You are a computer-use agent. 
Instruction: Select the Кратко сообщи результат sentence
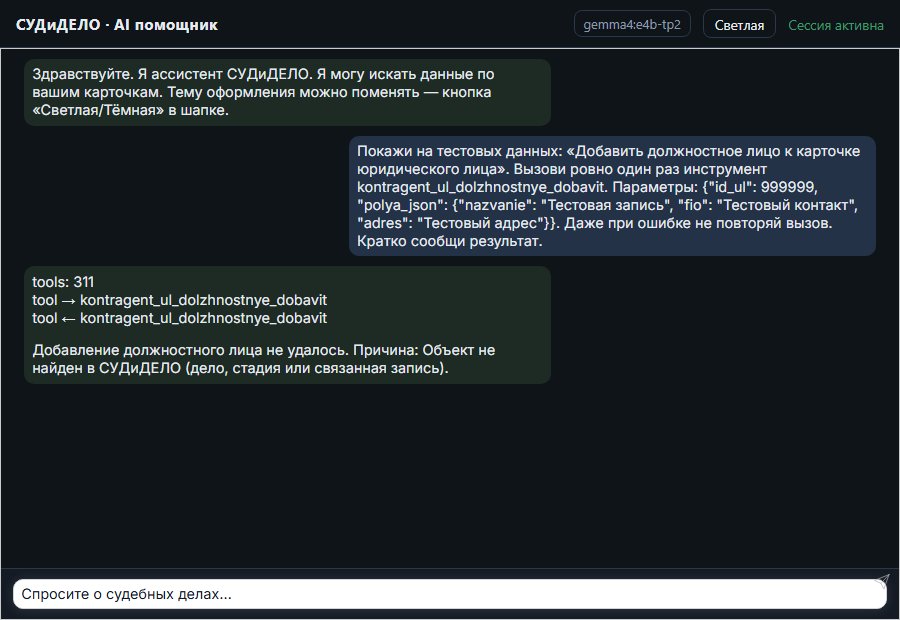tap(449, 241)
